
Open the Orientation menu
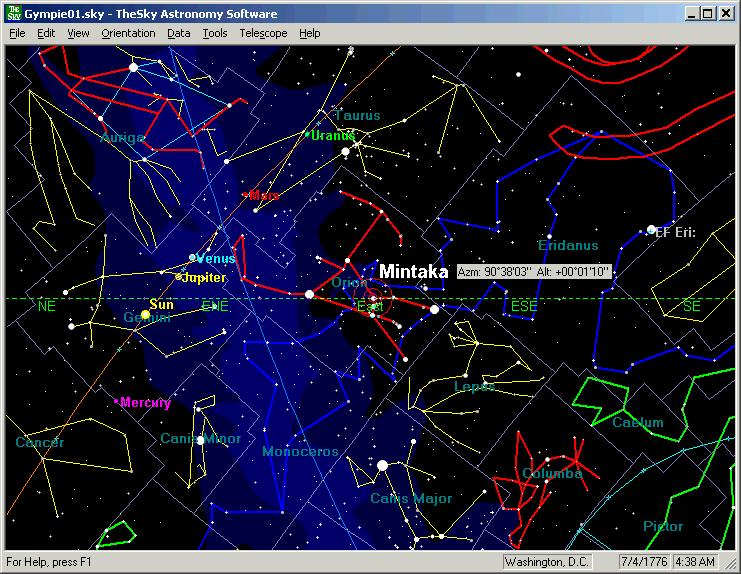point(128,33)
